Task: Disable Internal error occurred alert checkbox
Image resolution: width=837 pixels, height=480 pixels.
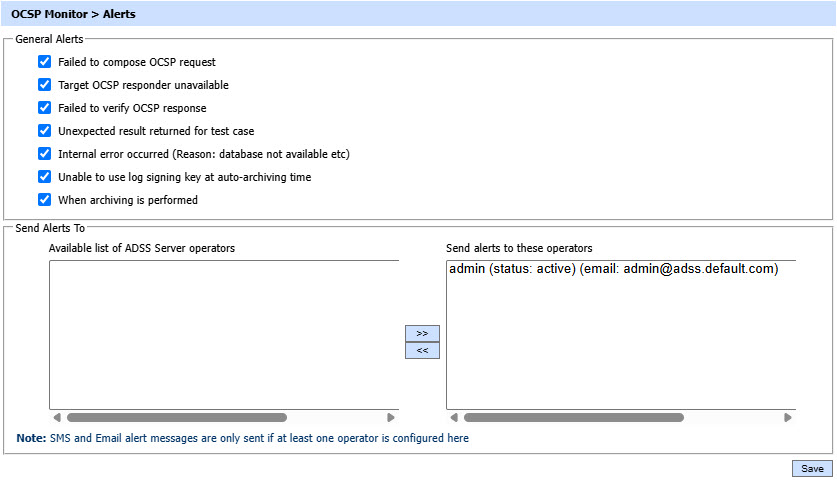Action: click(x=44, y=154)
